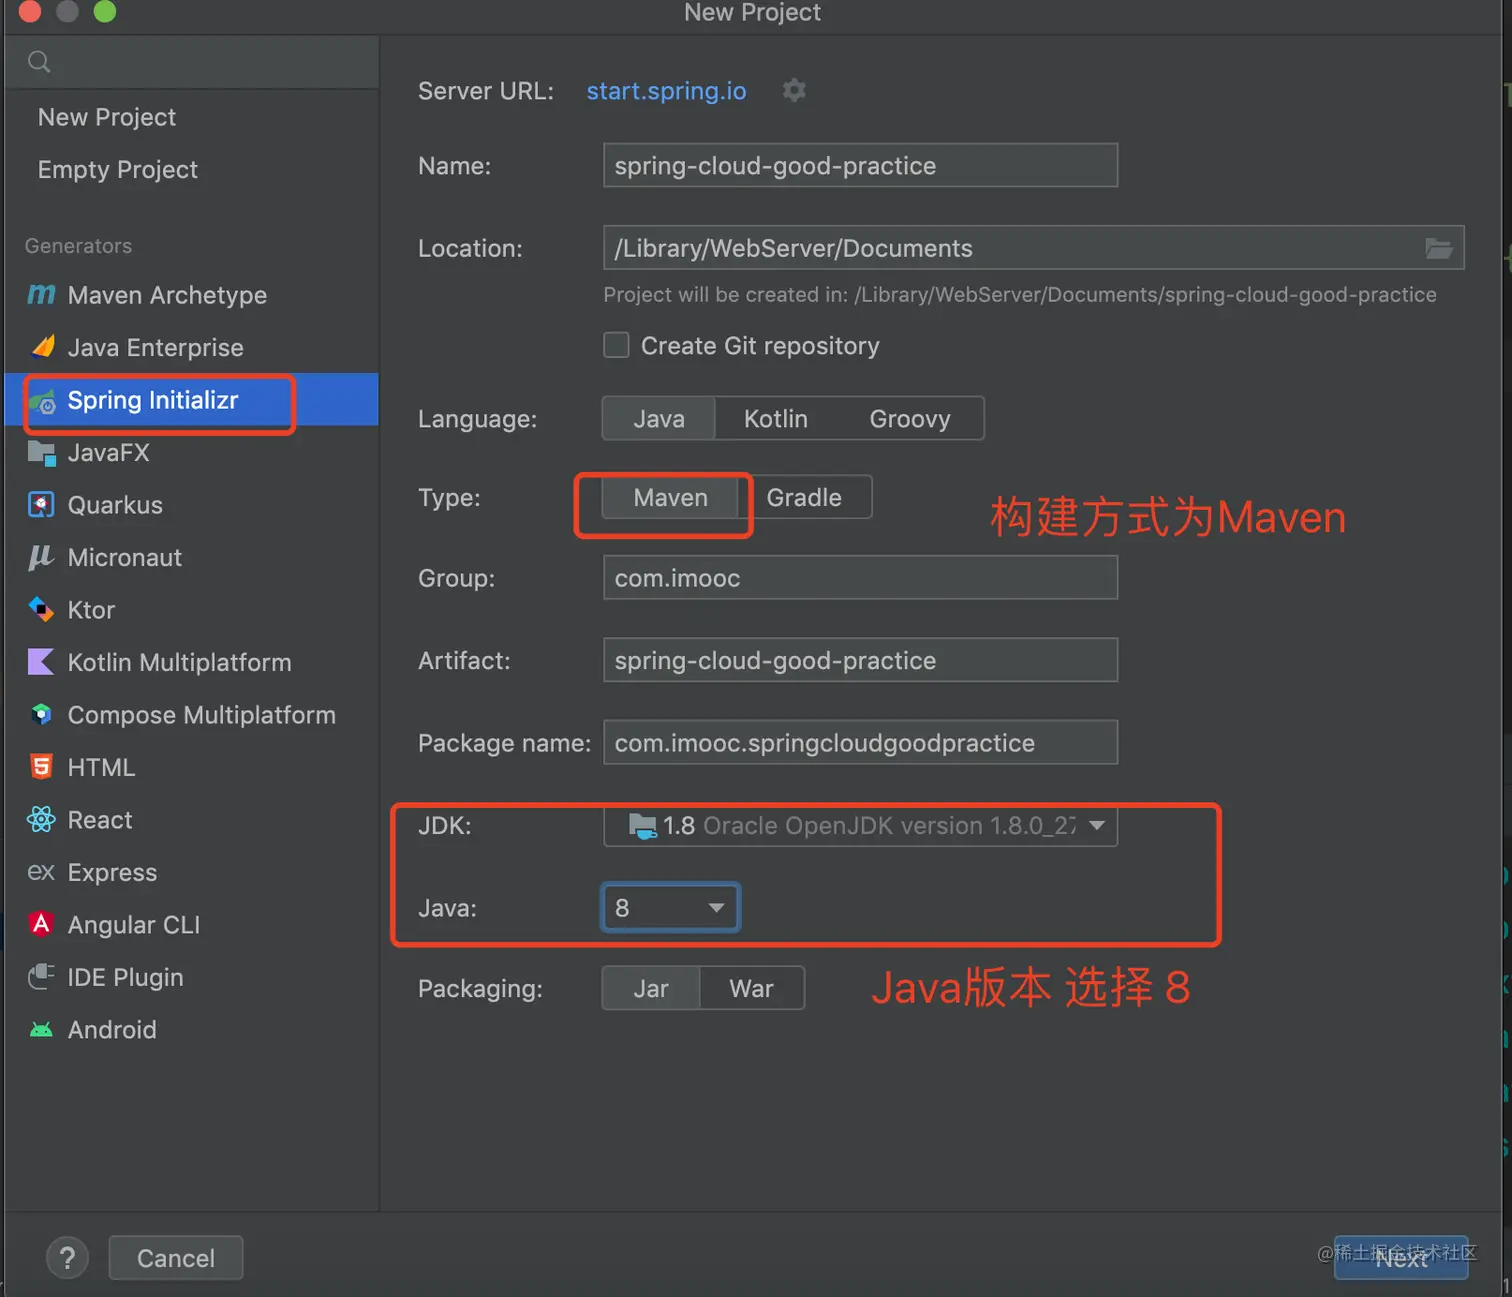The width and height of the screenshot is (1512, 1297).
Task: Click the Location path field
Action: point(1033,248)
